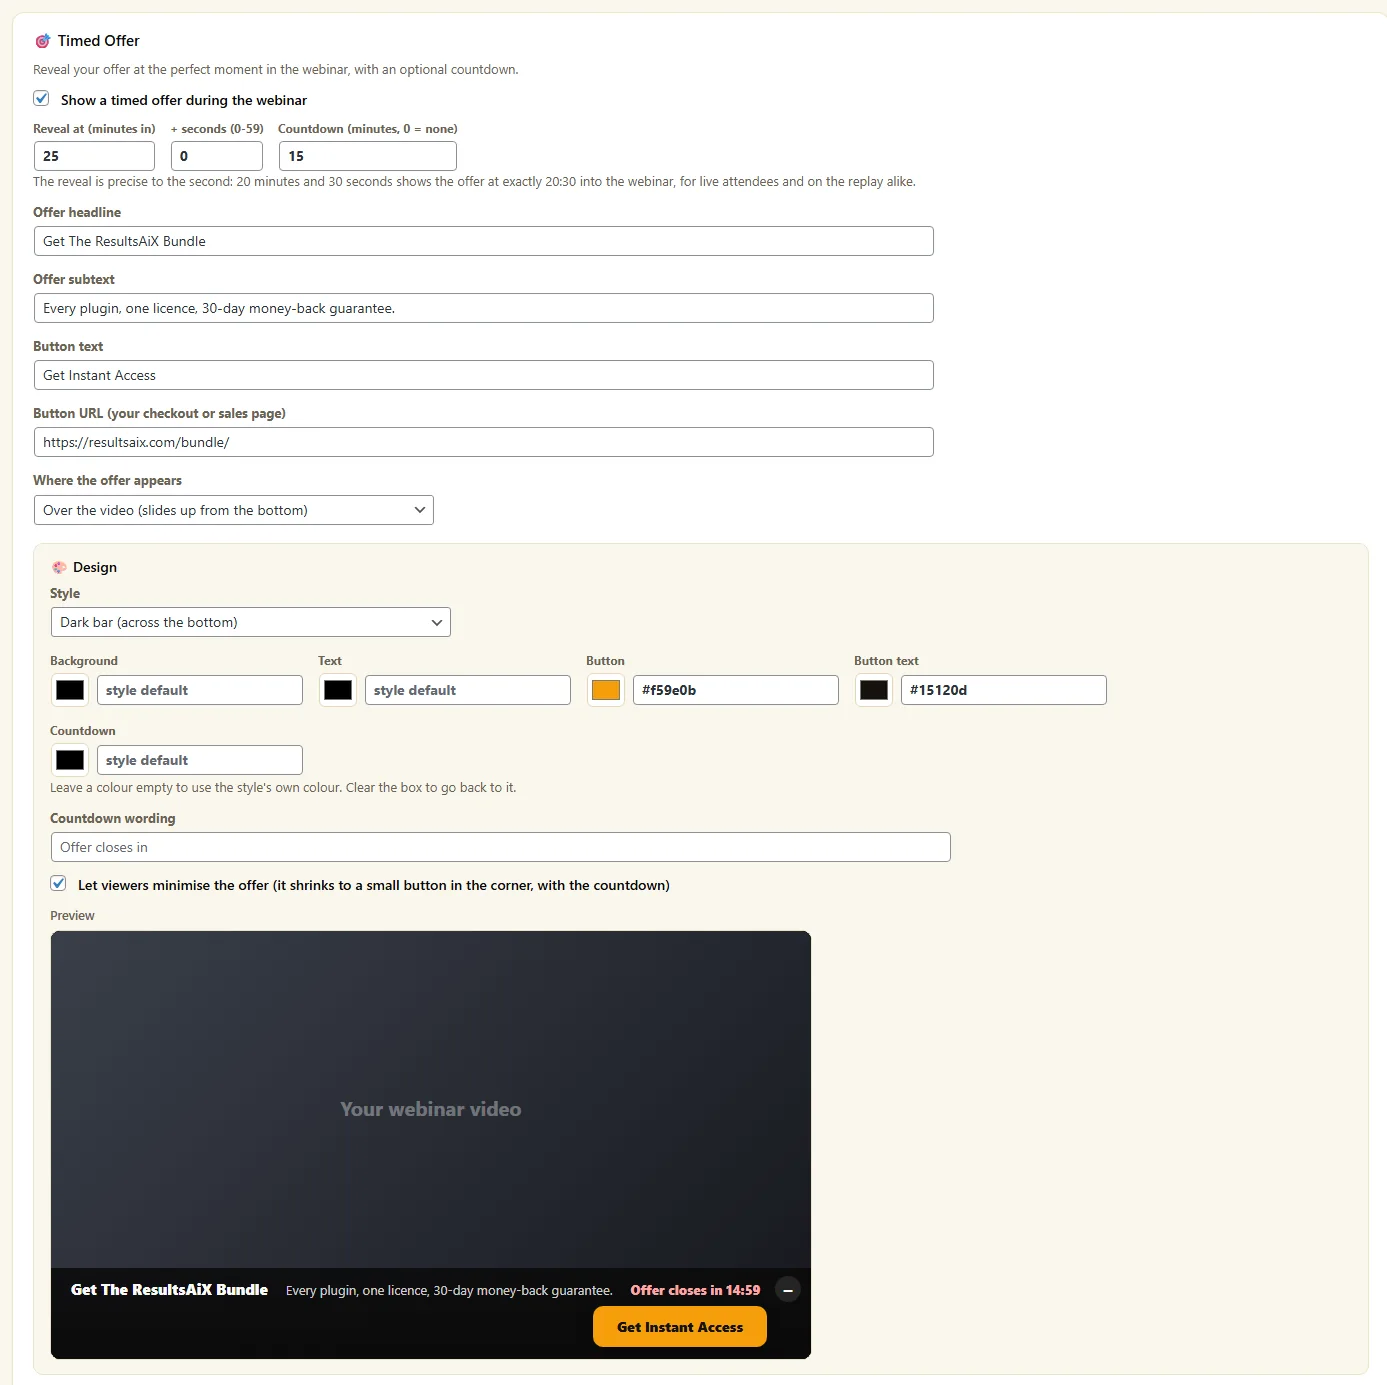The image size is (1387, 1385).
Task: Click the Countdown colour hex field
Action: point(200,760)
